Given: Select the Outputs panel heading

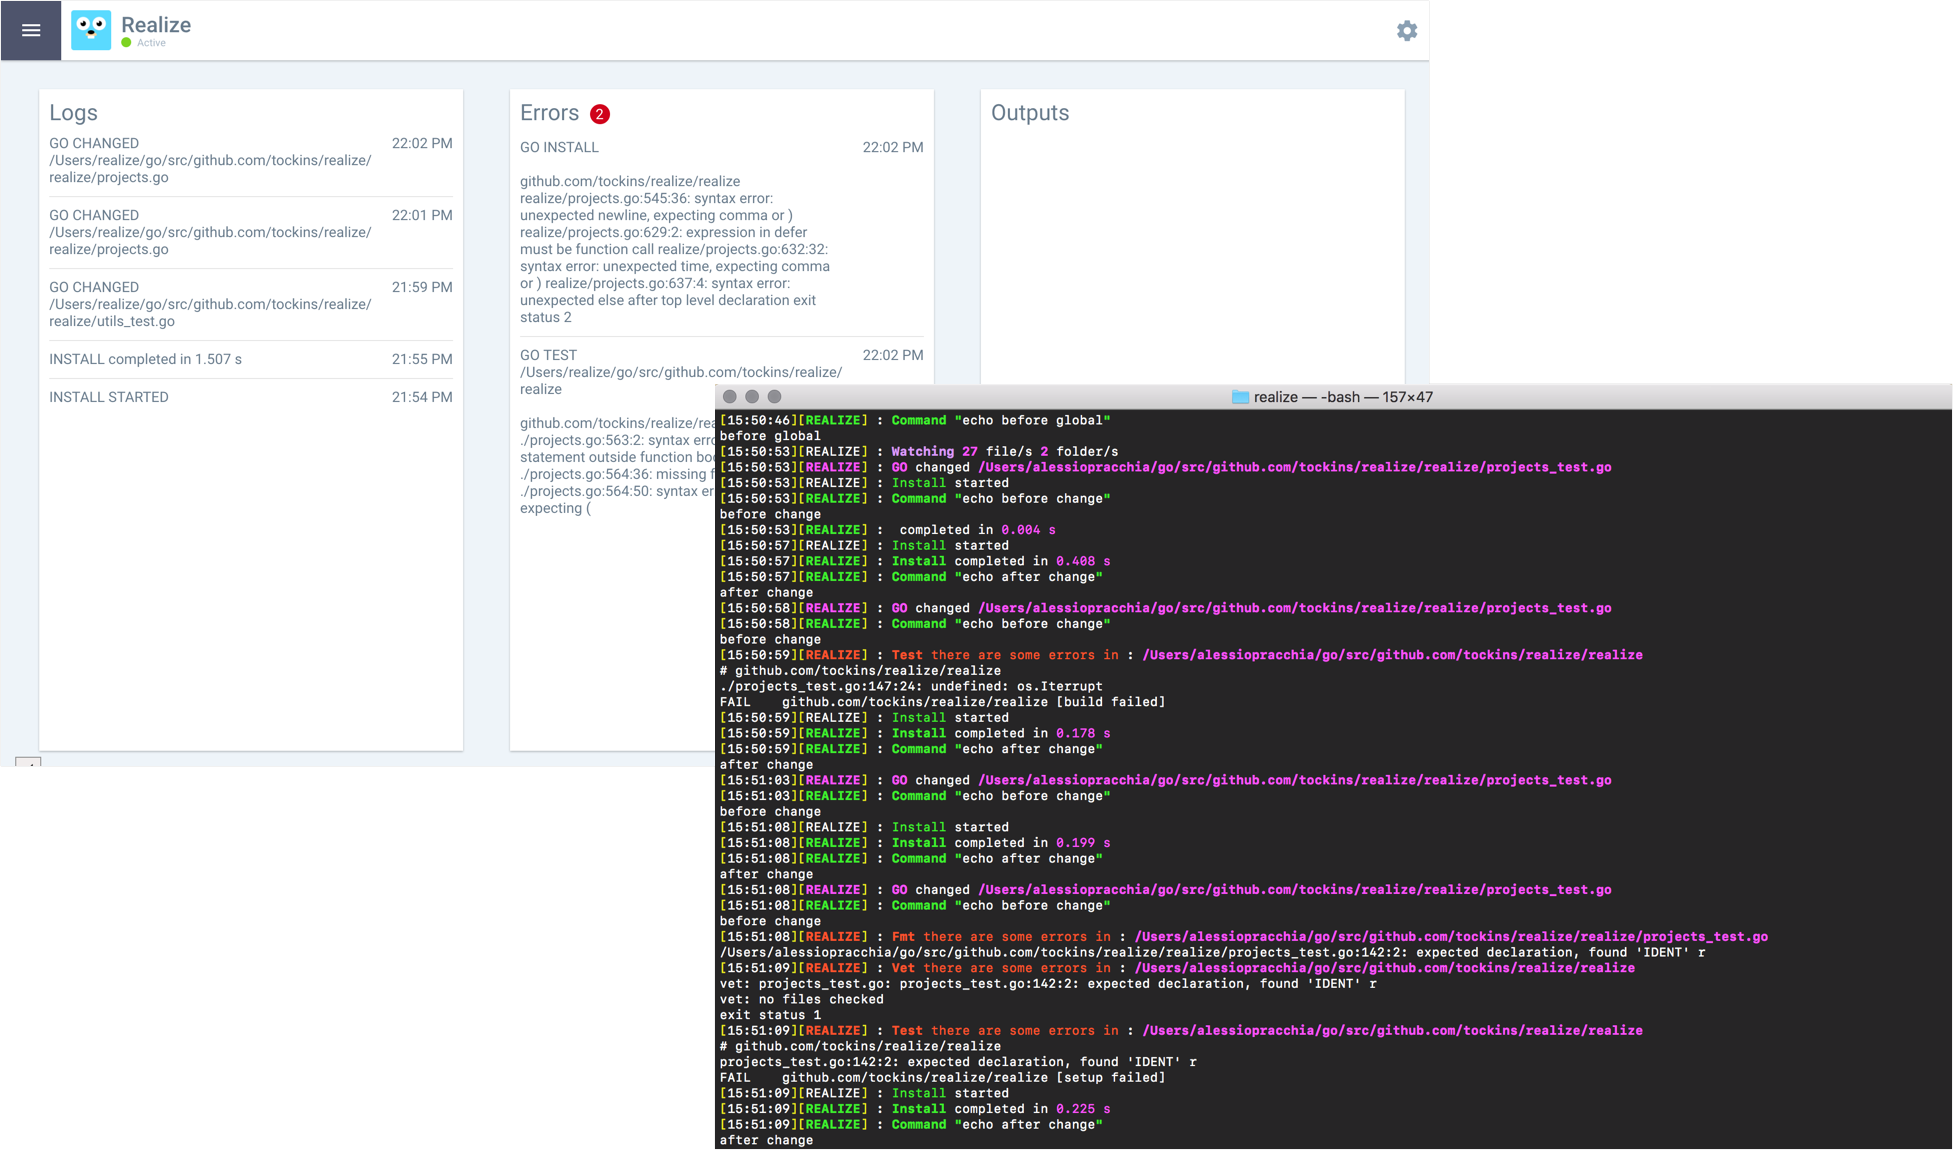Looking at the screenshot, I should [1030, 113].
